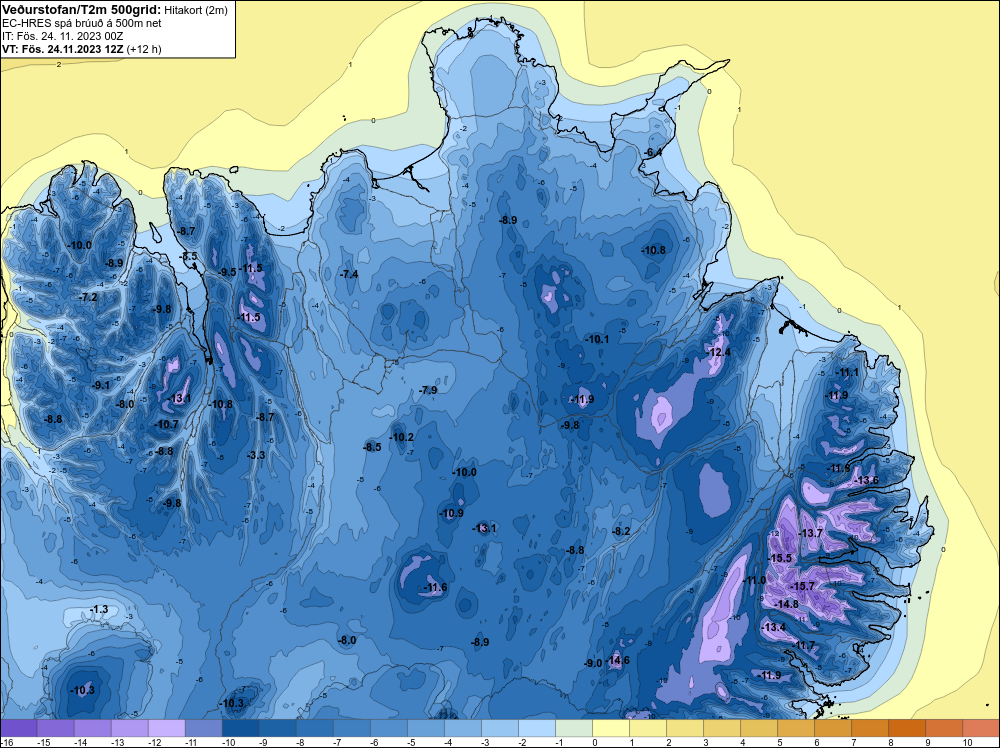The height and width of the screenshot is (748, 1000).
Task: Select legend swatch right of value 10
Action: [x=981, y=728]
